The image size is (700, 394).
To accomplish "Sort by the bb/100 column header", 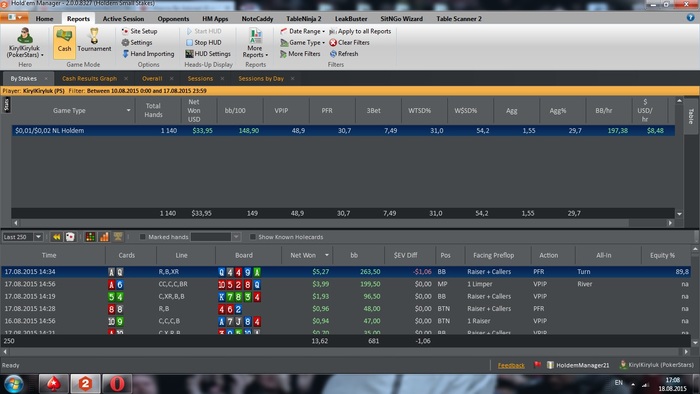I will pyautogui.click(x=235, y=111).
